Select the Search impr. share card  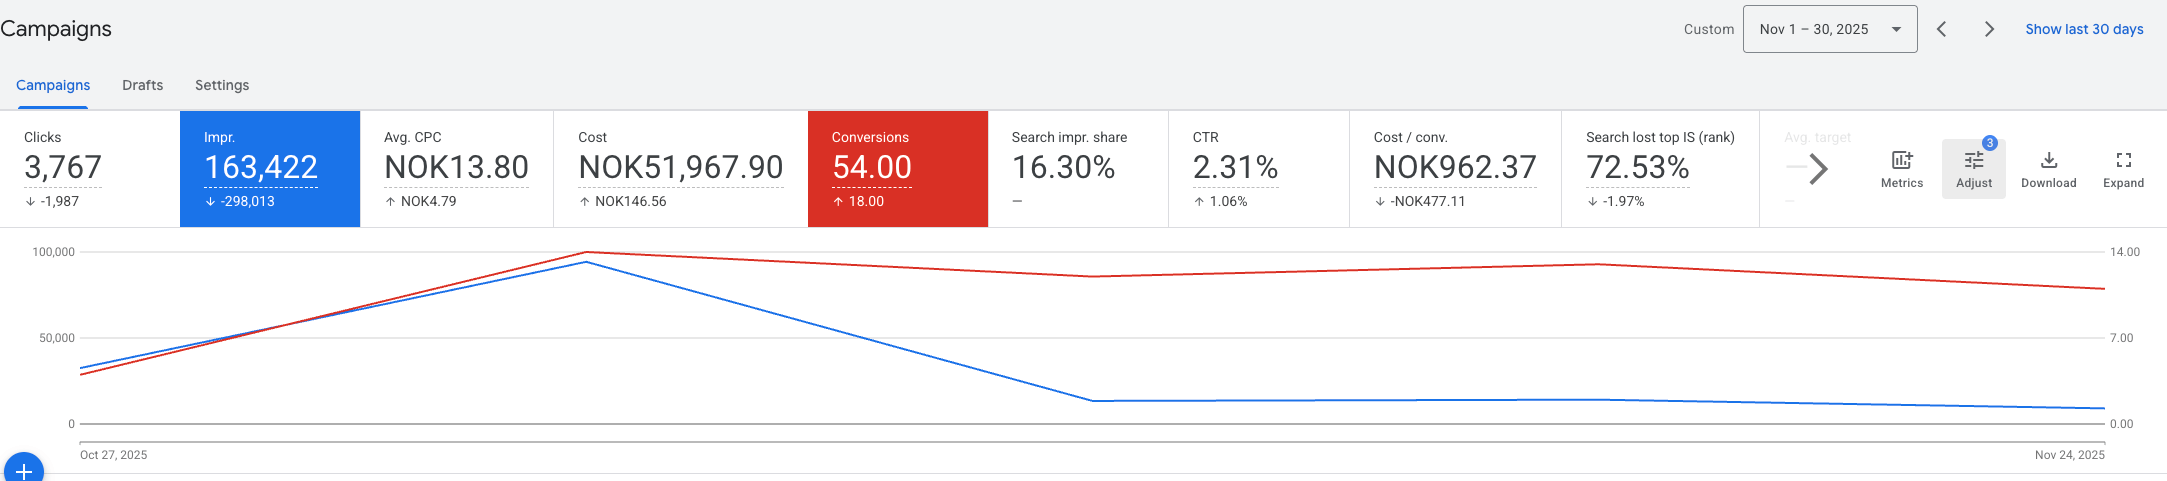tap(1078, 169)
